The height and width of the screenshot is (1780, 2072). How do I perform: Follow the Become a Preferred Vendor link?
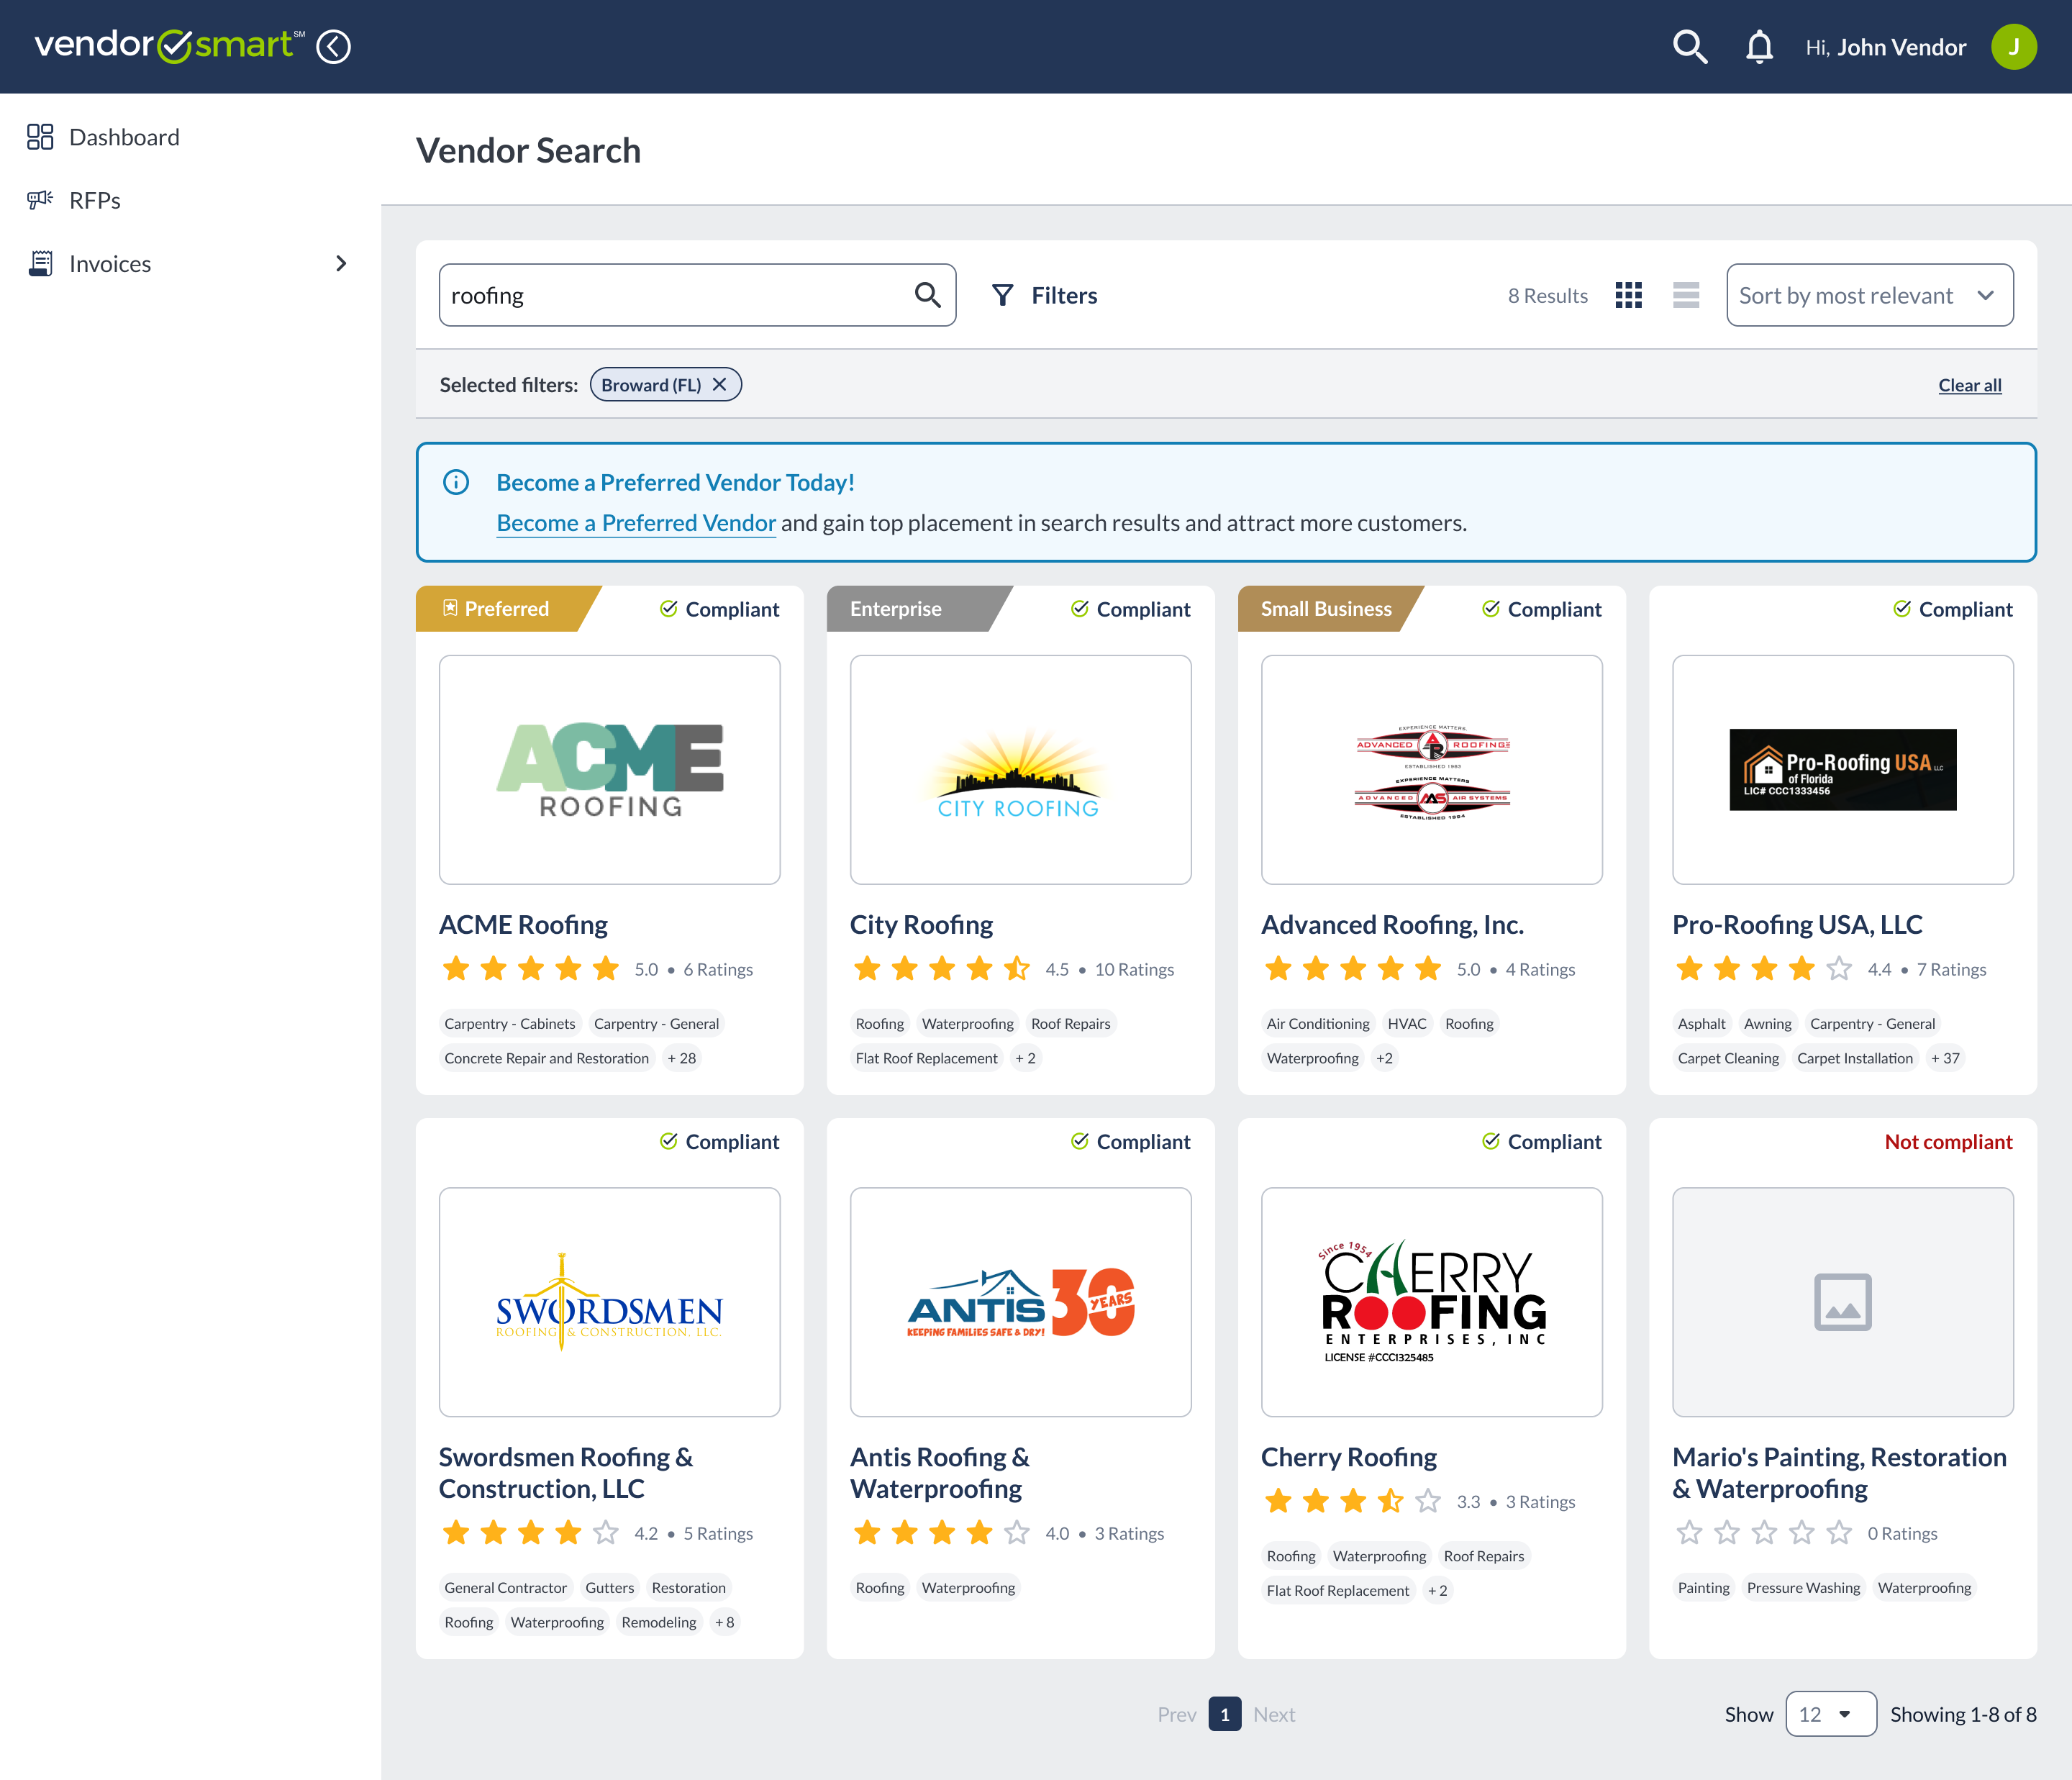(636, 523)
